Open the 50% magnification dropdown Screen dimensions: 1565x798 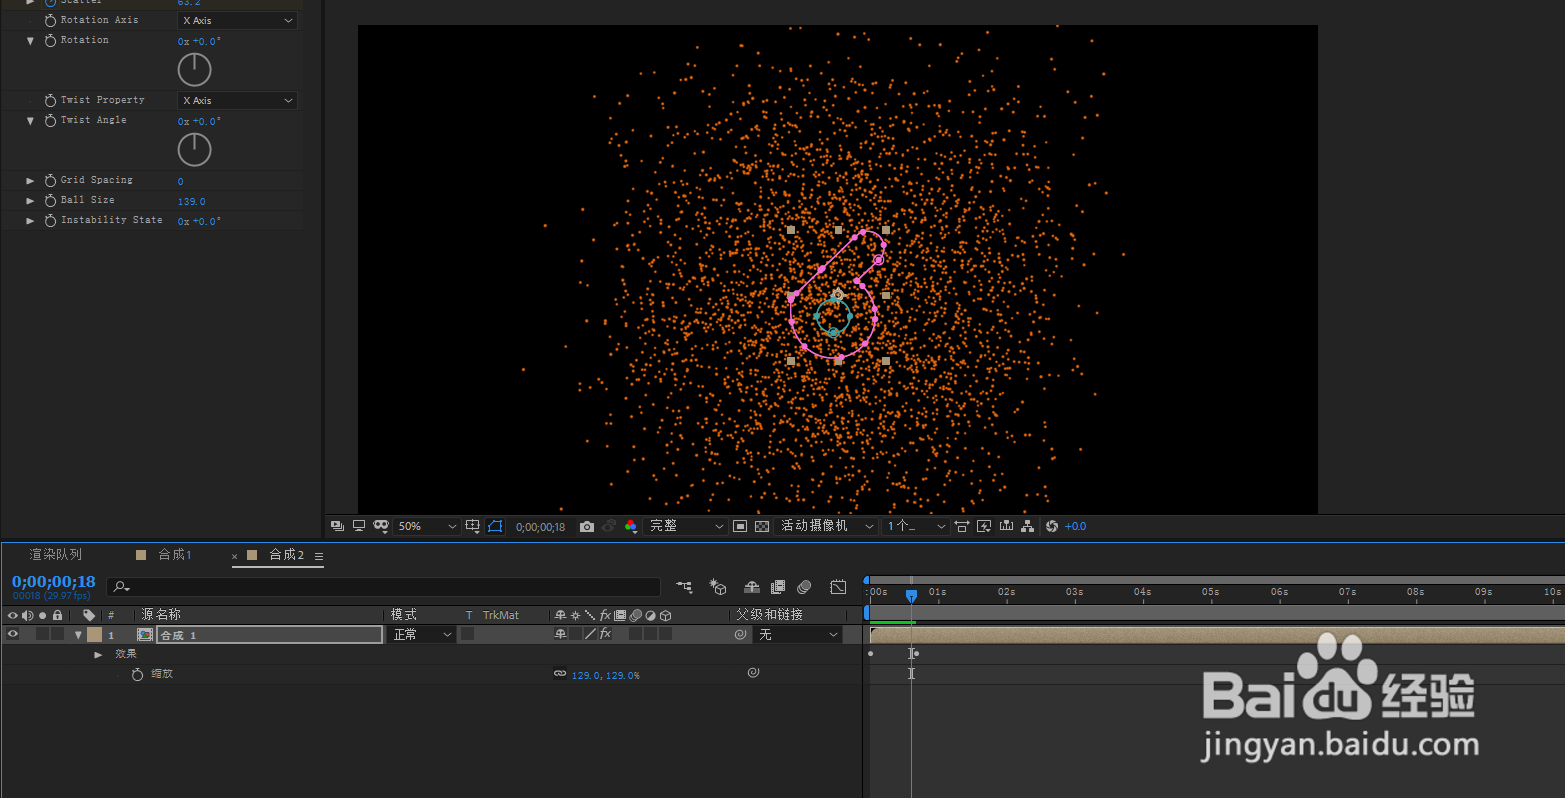coord(426,526)
